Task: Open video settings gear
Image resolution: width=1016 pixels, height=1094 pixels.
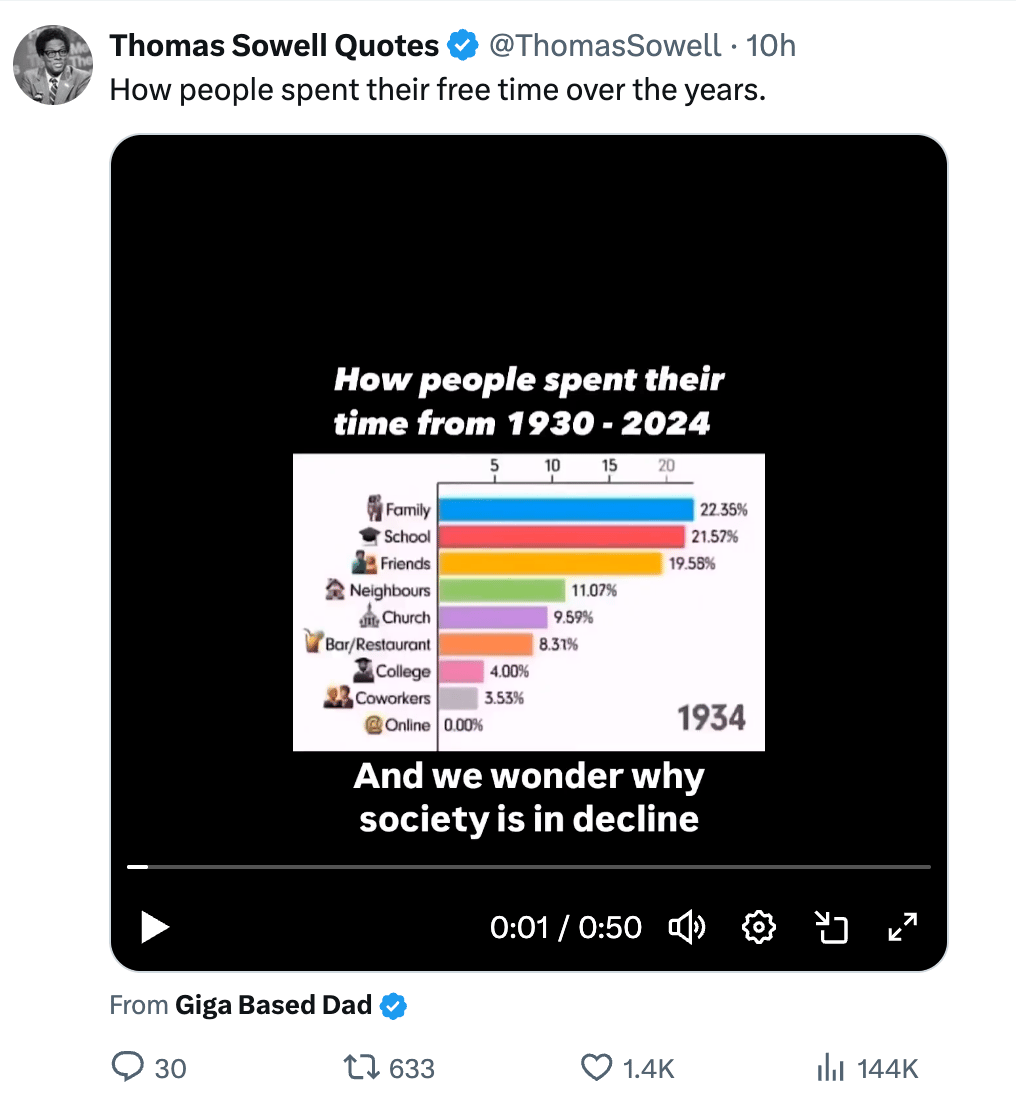Action: click(x=759, y=928)
